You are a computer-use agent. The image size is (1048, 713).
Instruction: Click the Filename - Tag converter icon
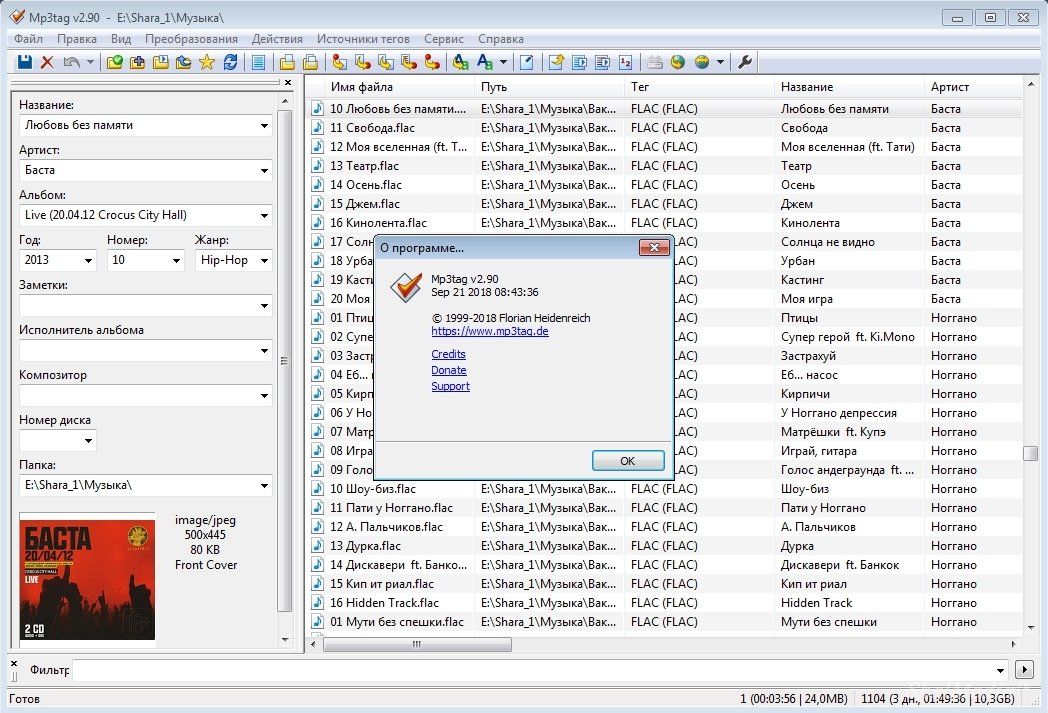pyautogui.click(x=363, y=62)
